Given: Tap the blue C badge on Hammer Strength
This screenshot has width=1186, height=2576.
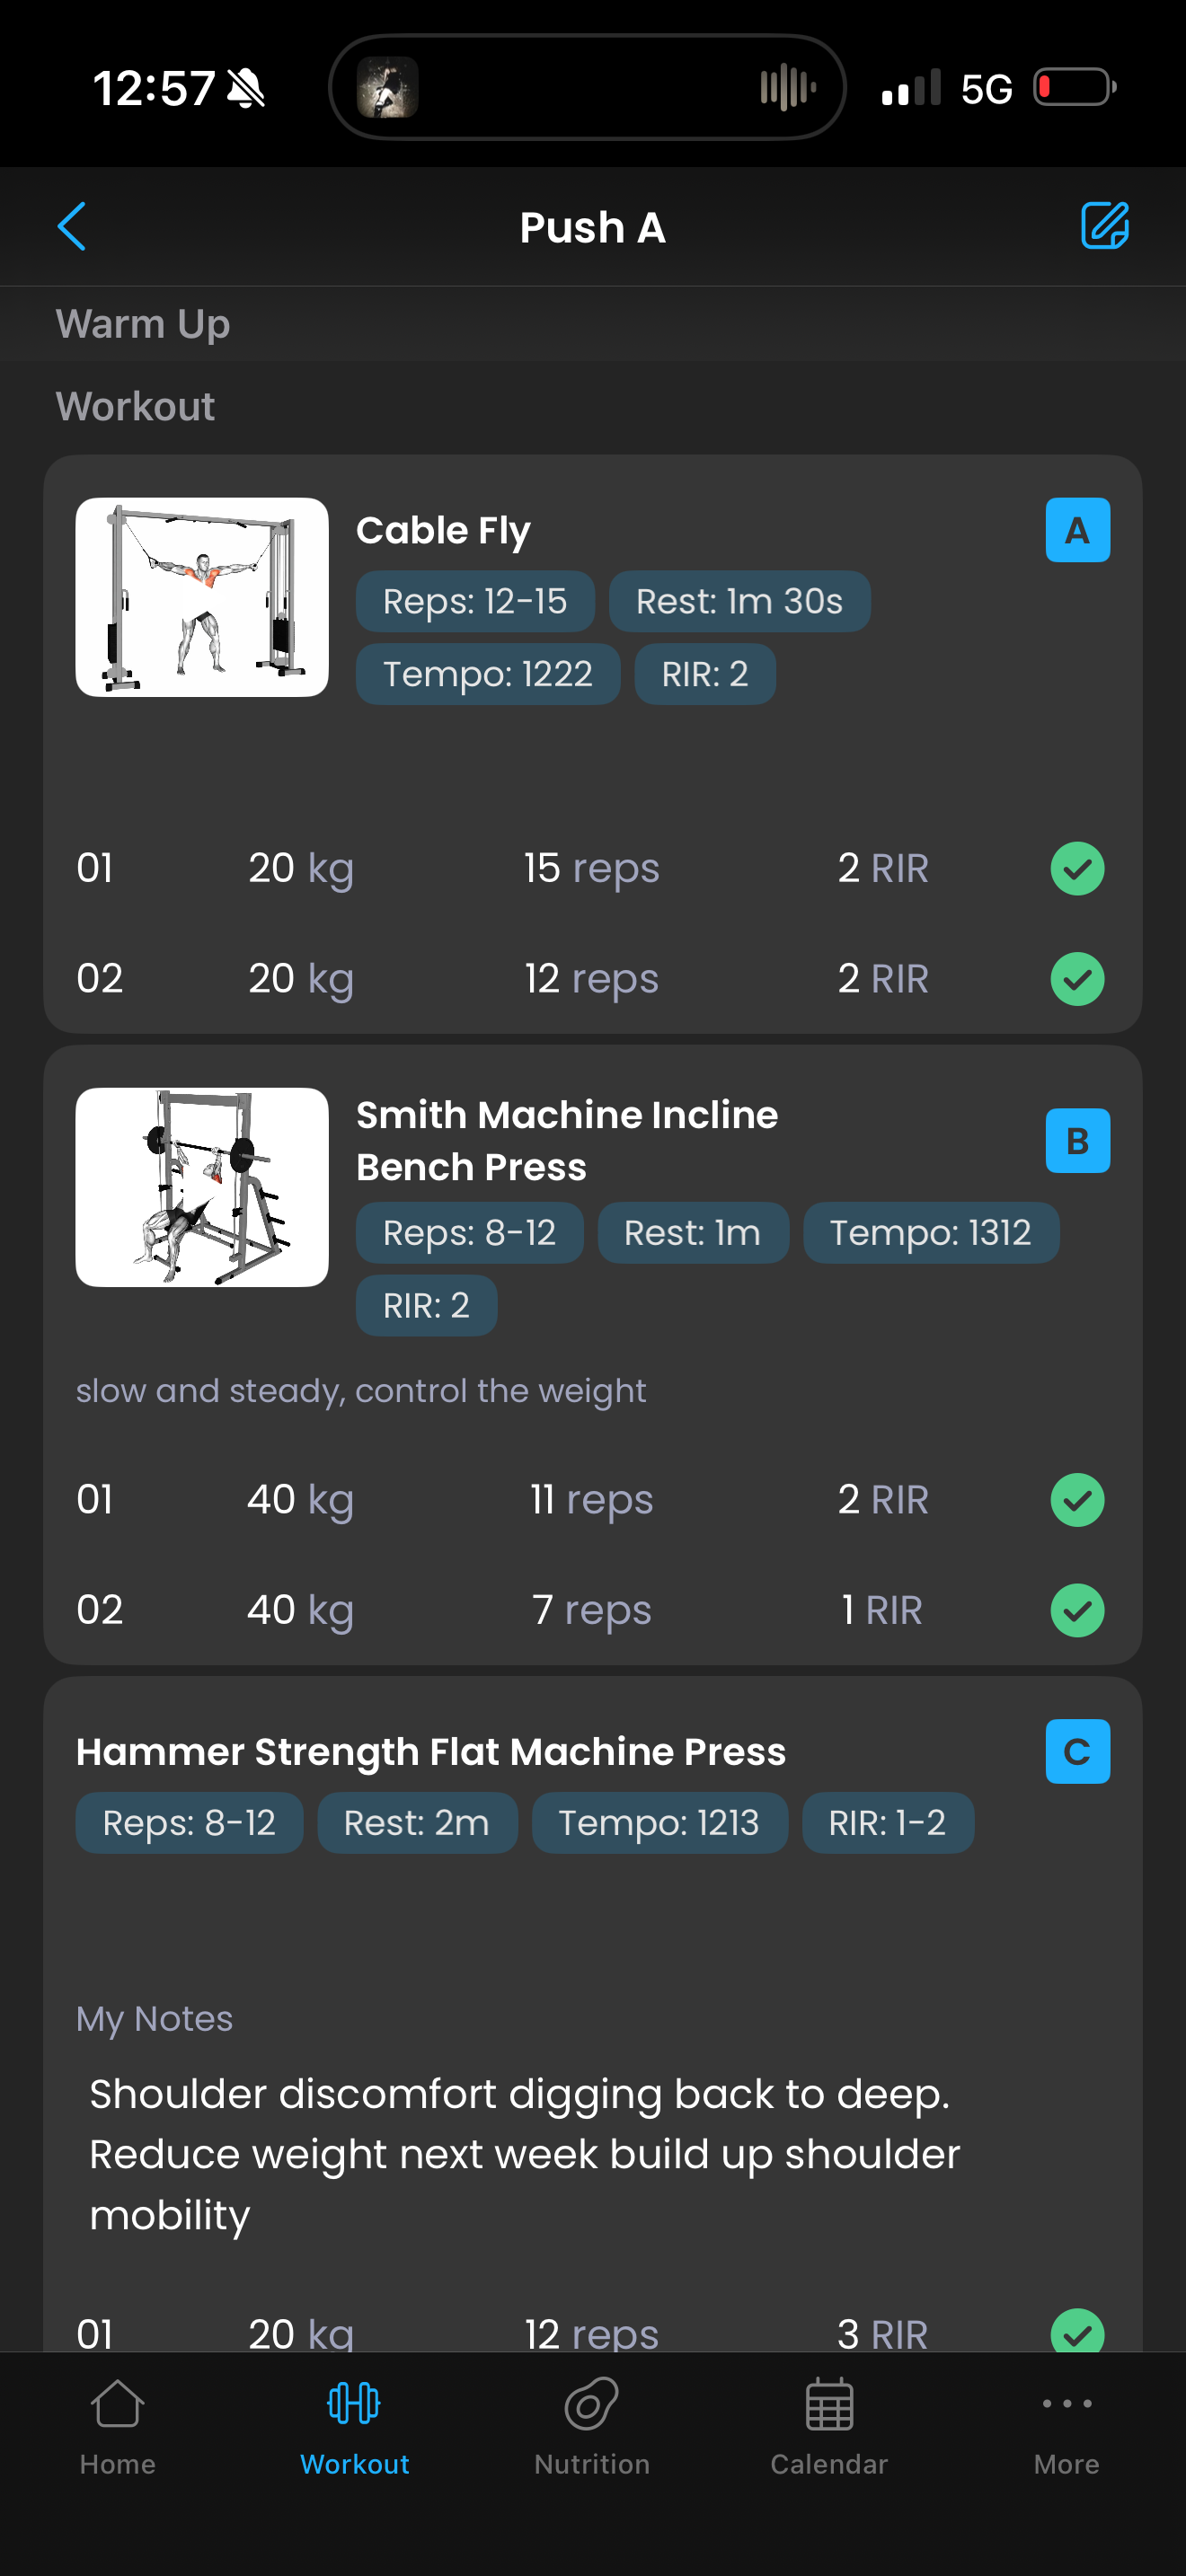Looking at the screenshot, I should 1077,1751.
